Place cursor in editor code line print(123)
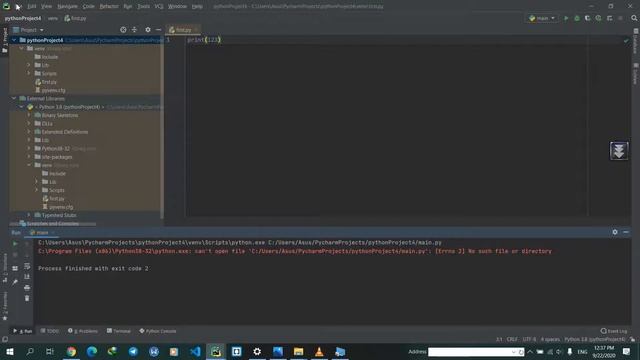640x360 pixels. [x=204, y=40]
